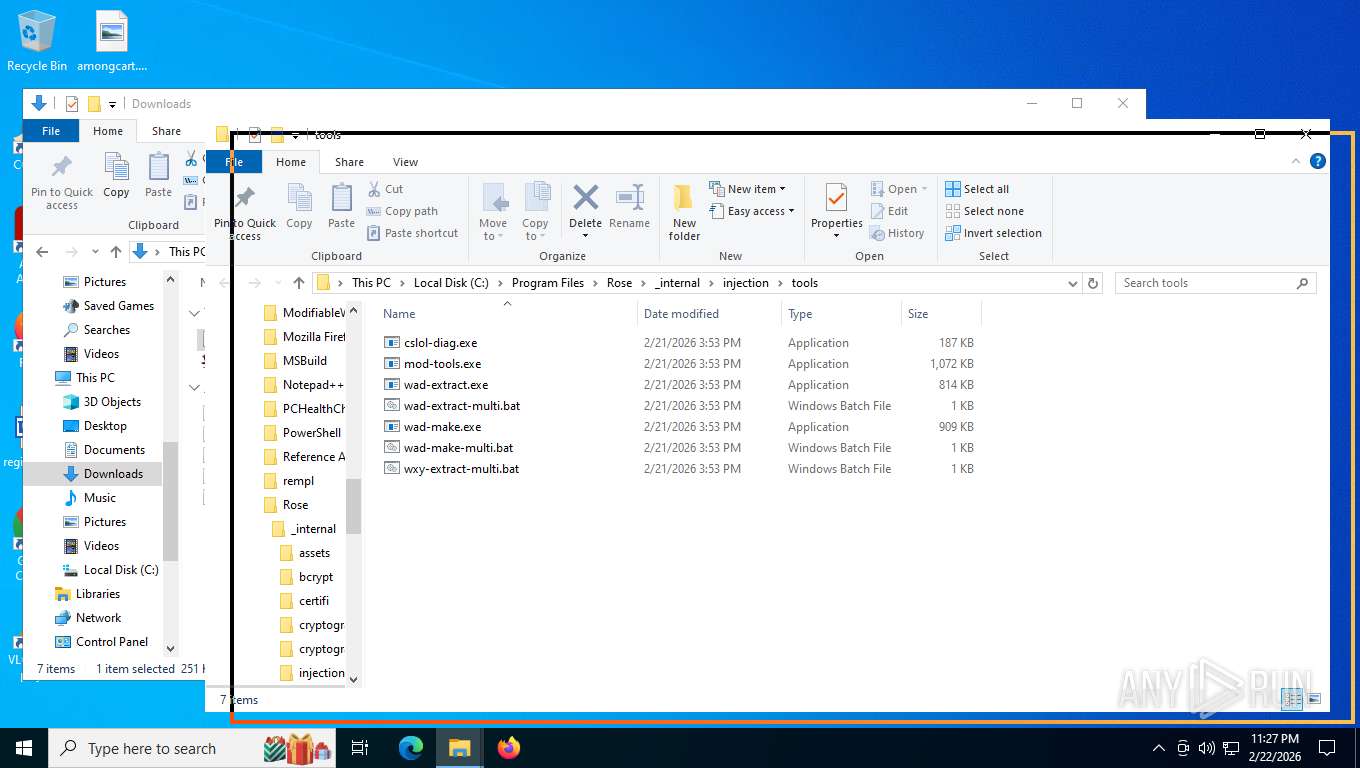Select mod-tools.exe in the file list
The height and width of the screenshot is (768, 1360).
(x=442, y=364)
